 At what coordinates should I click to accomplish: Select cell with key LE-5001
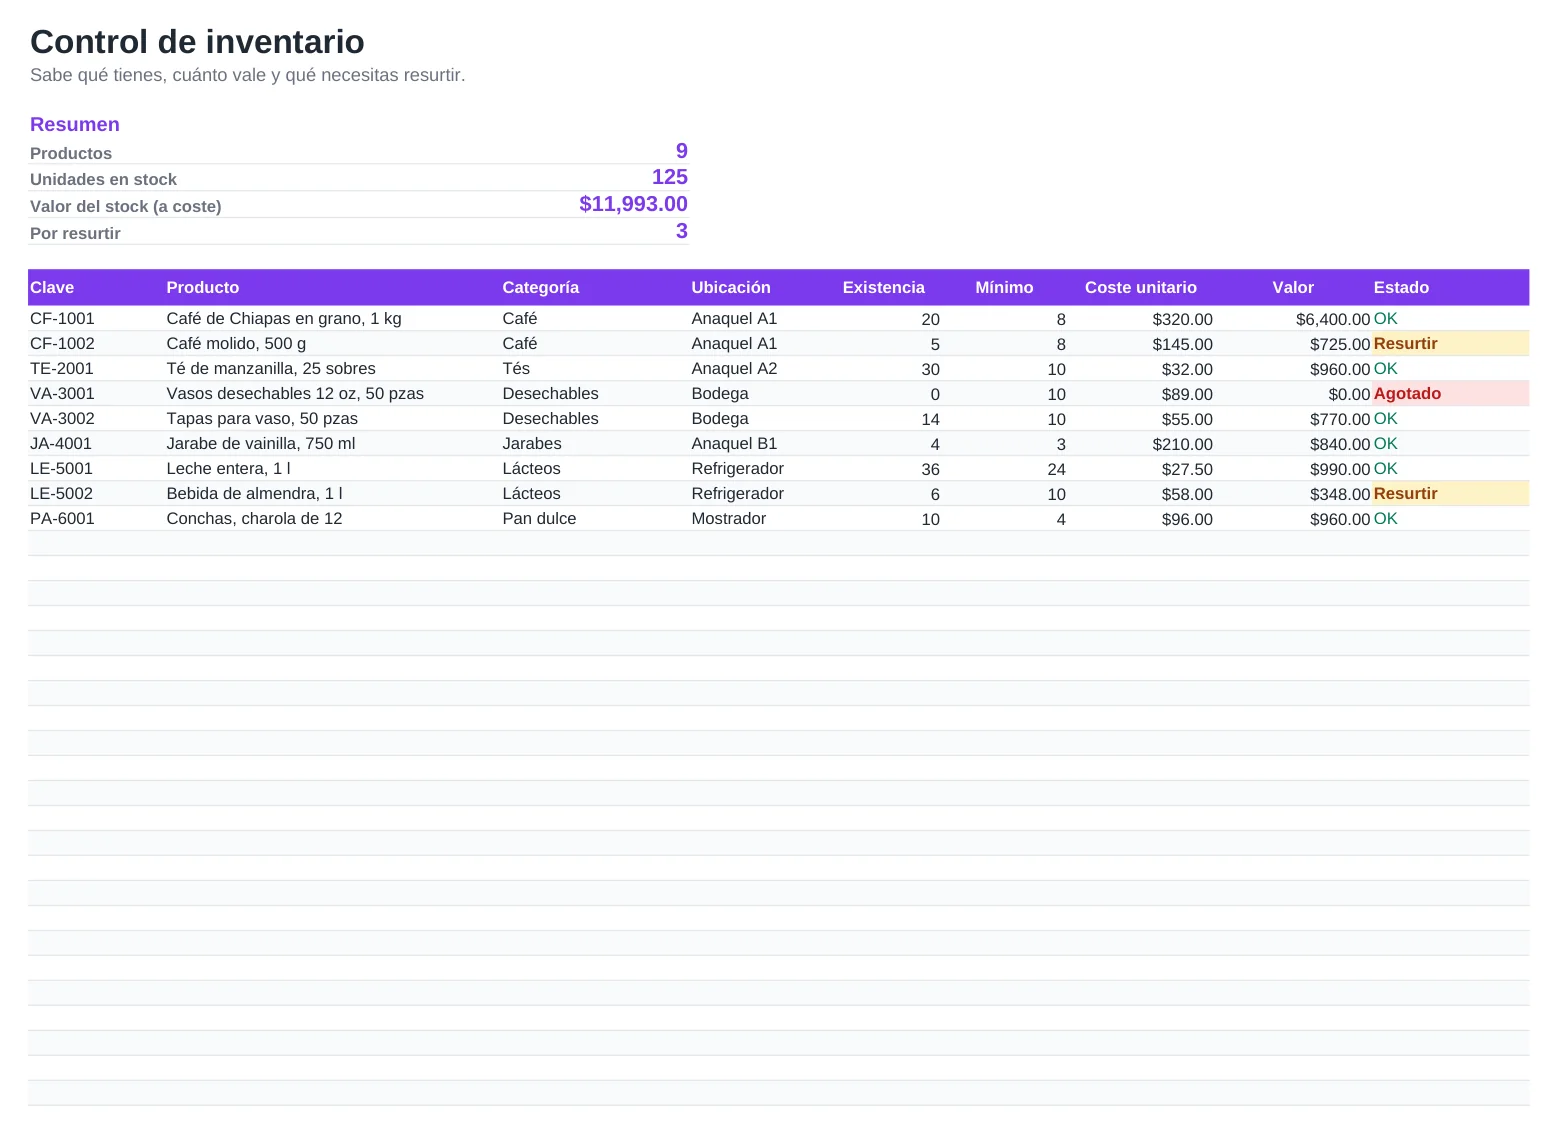click(x=61, y=468)
